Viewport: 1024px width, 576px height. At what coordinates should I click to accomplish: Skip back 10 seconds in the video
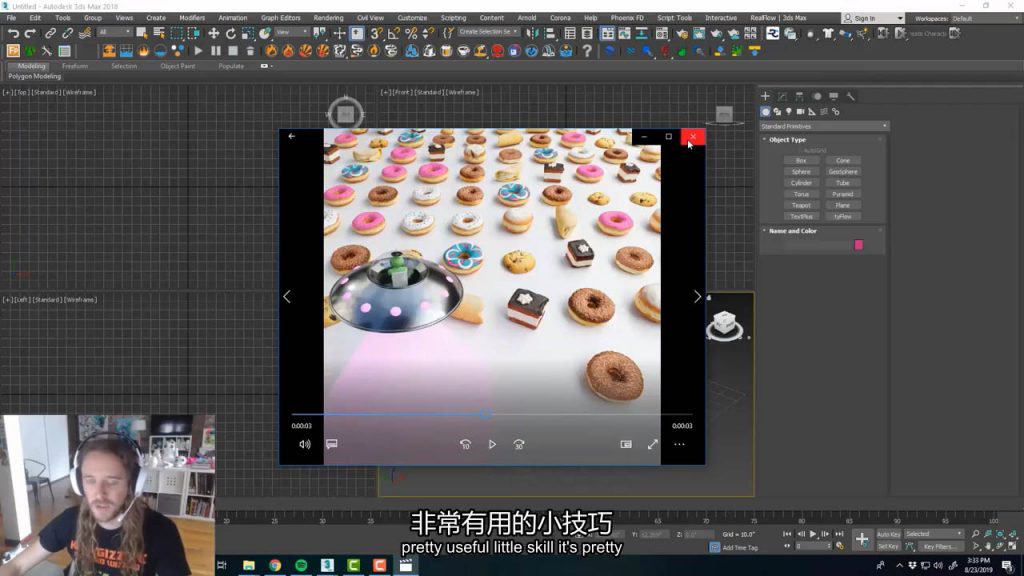click(465, 444)
